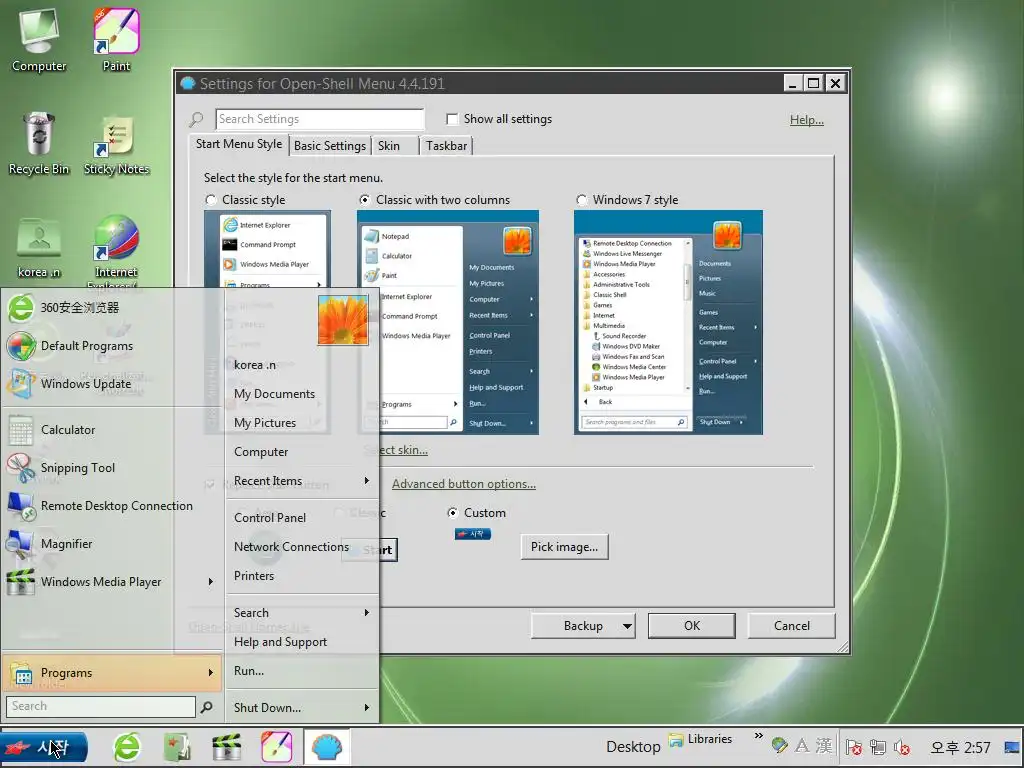Open Default Programs from start menu

point(111,345)
